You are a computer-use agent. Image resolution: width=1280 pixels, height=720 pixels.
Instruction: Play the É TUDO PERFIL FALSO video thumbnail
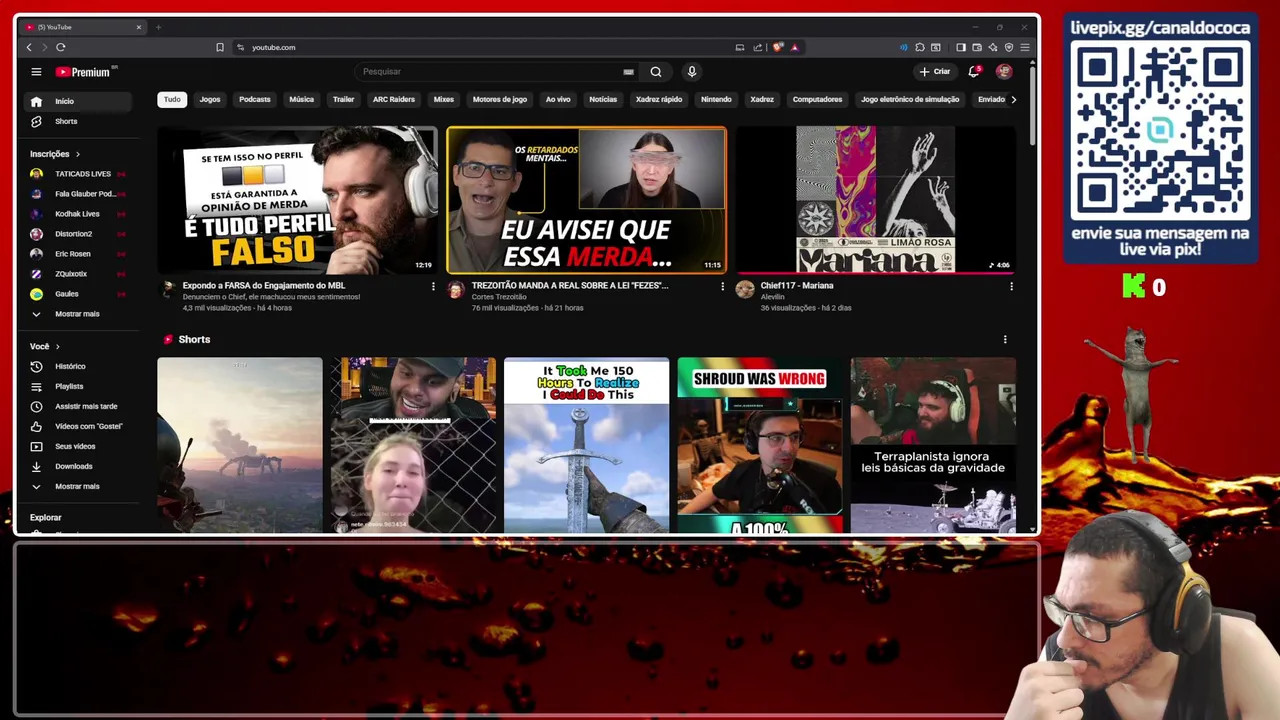[x=297, y=200]
